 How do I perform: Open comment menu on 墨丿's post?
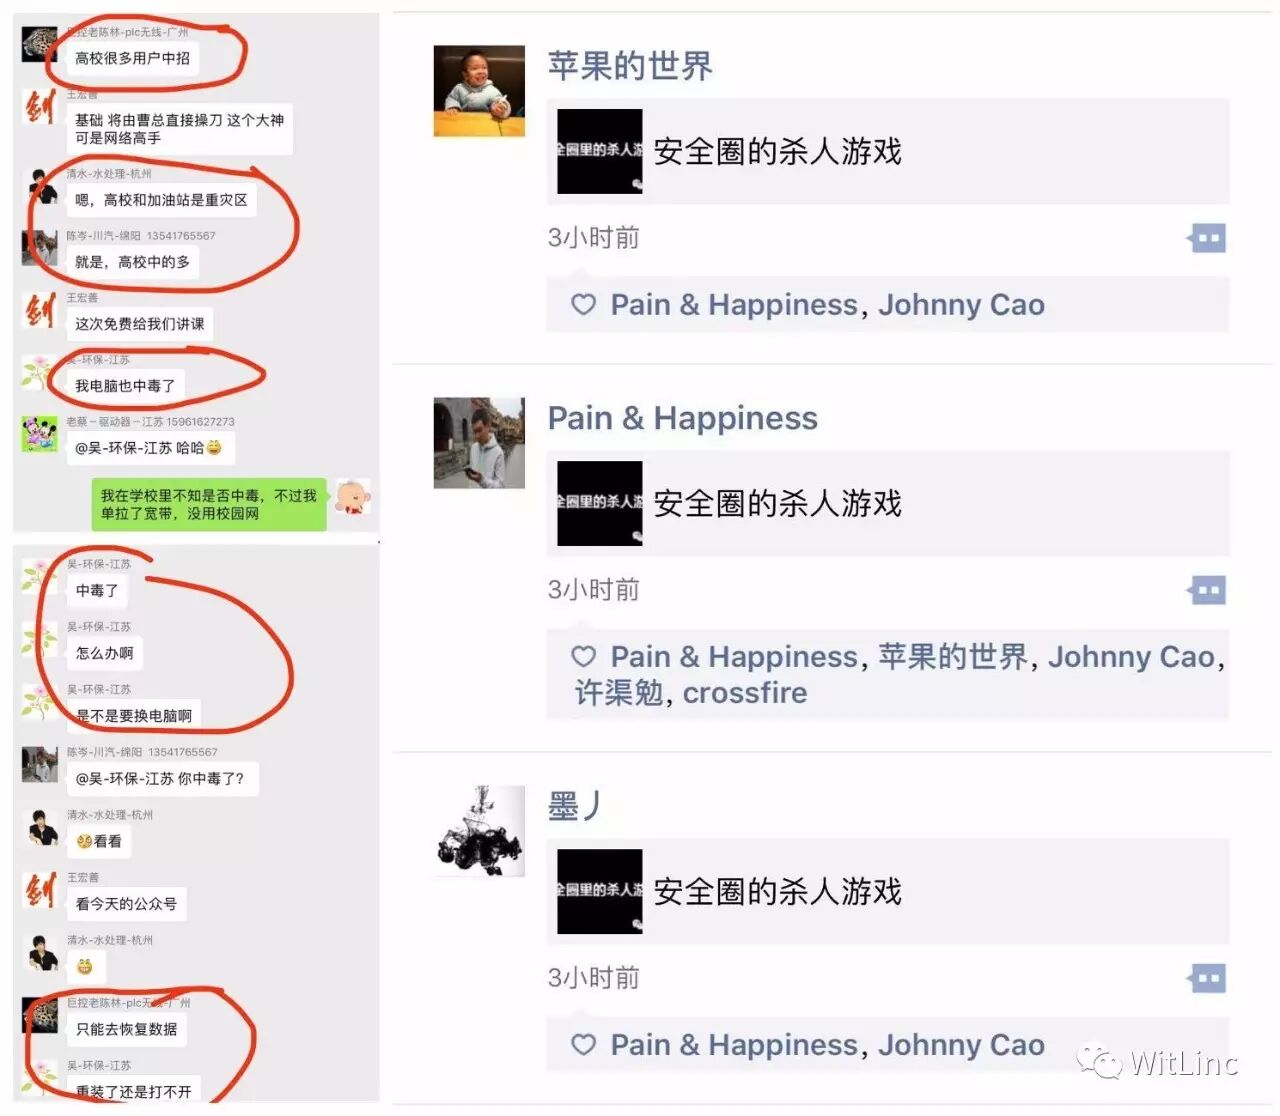(1207, 978)
